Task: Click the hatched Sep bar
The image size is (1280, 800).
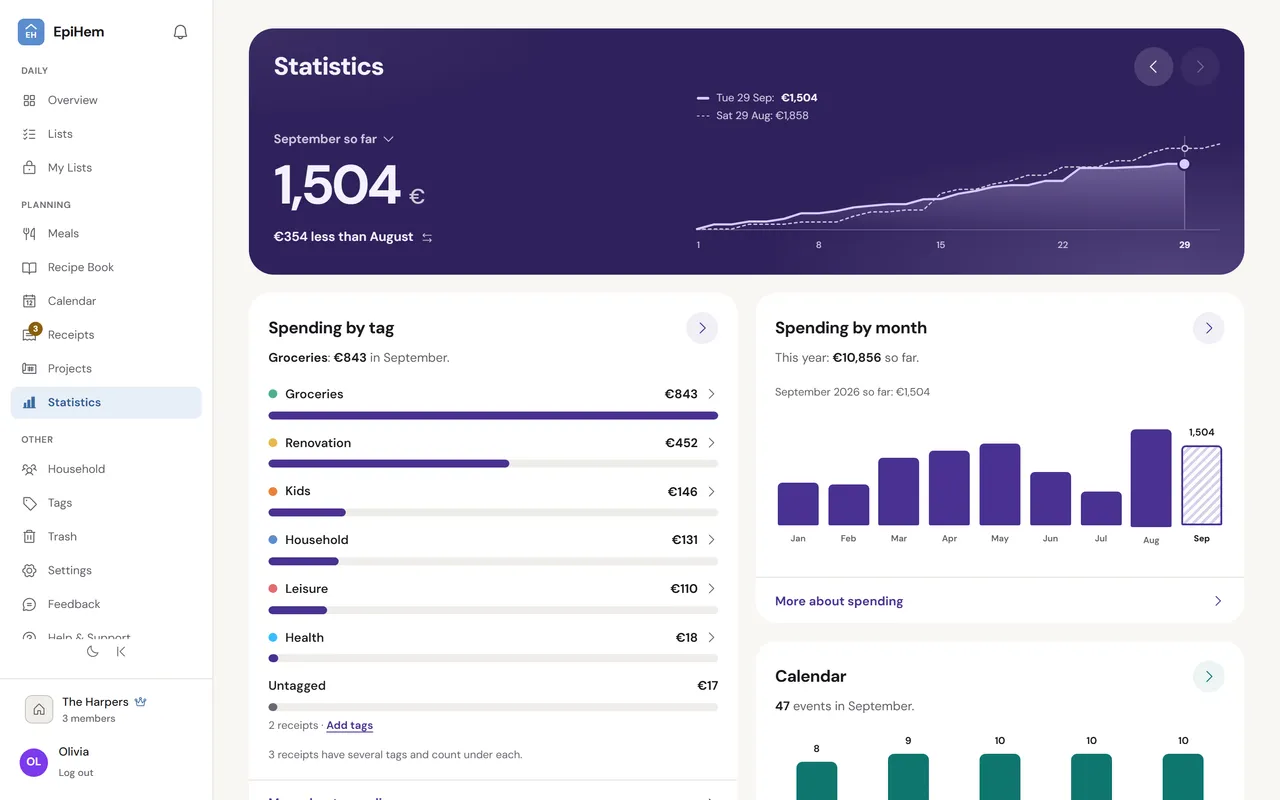Action: pyautogui.click(x=1202, y=485)
